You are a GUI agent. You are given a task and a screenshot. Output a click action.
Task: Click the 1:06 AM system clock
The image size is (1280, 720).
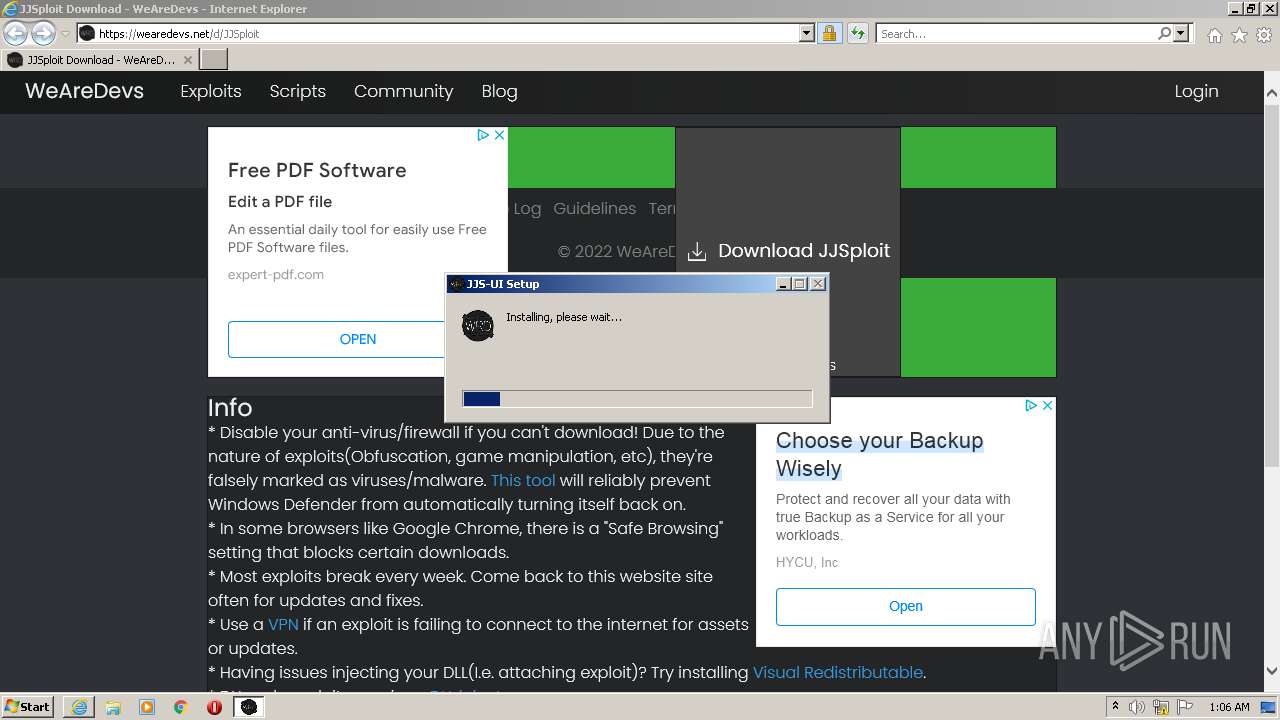coord(1229,707)
